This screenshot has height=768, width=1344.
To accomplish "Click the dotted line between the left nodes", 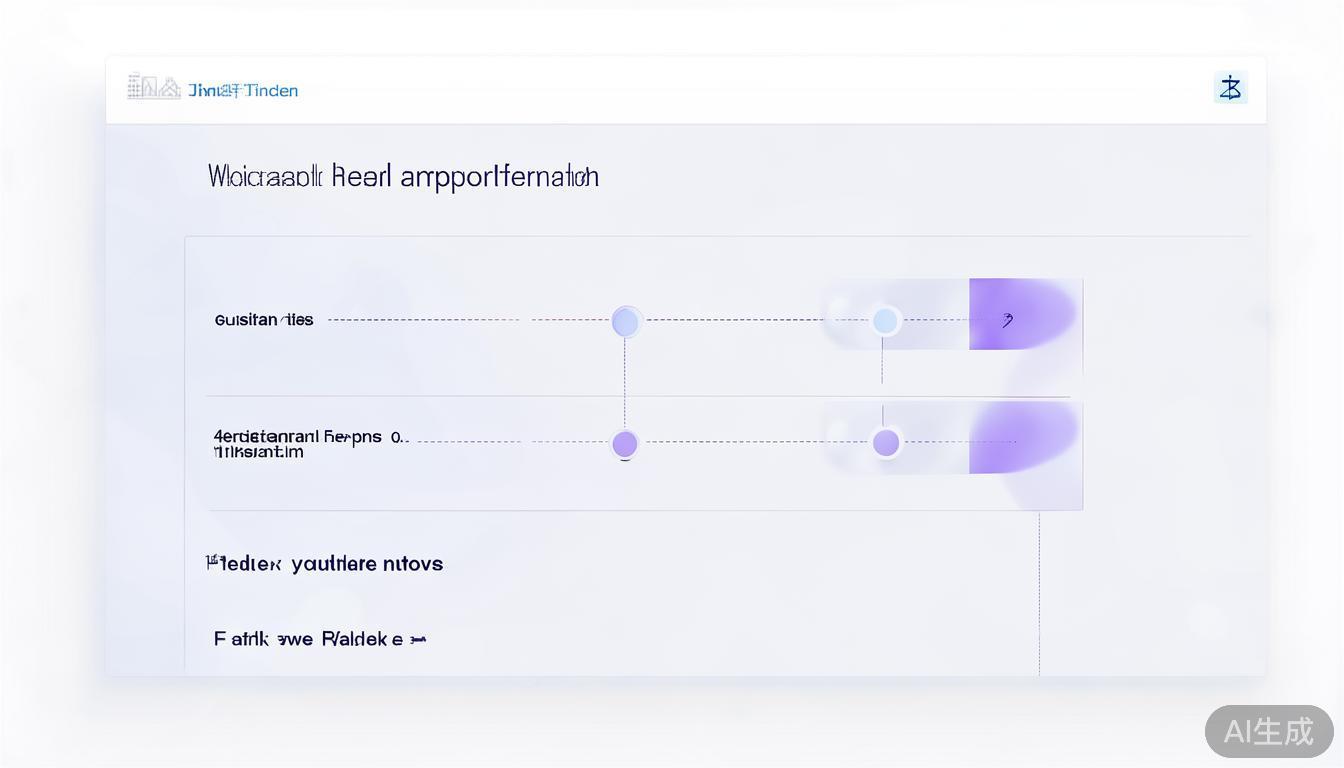I will [625, 383].
